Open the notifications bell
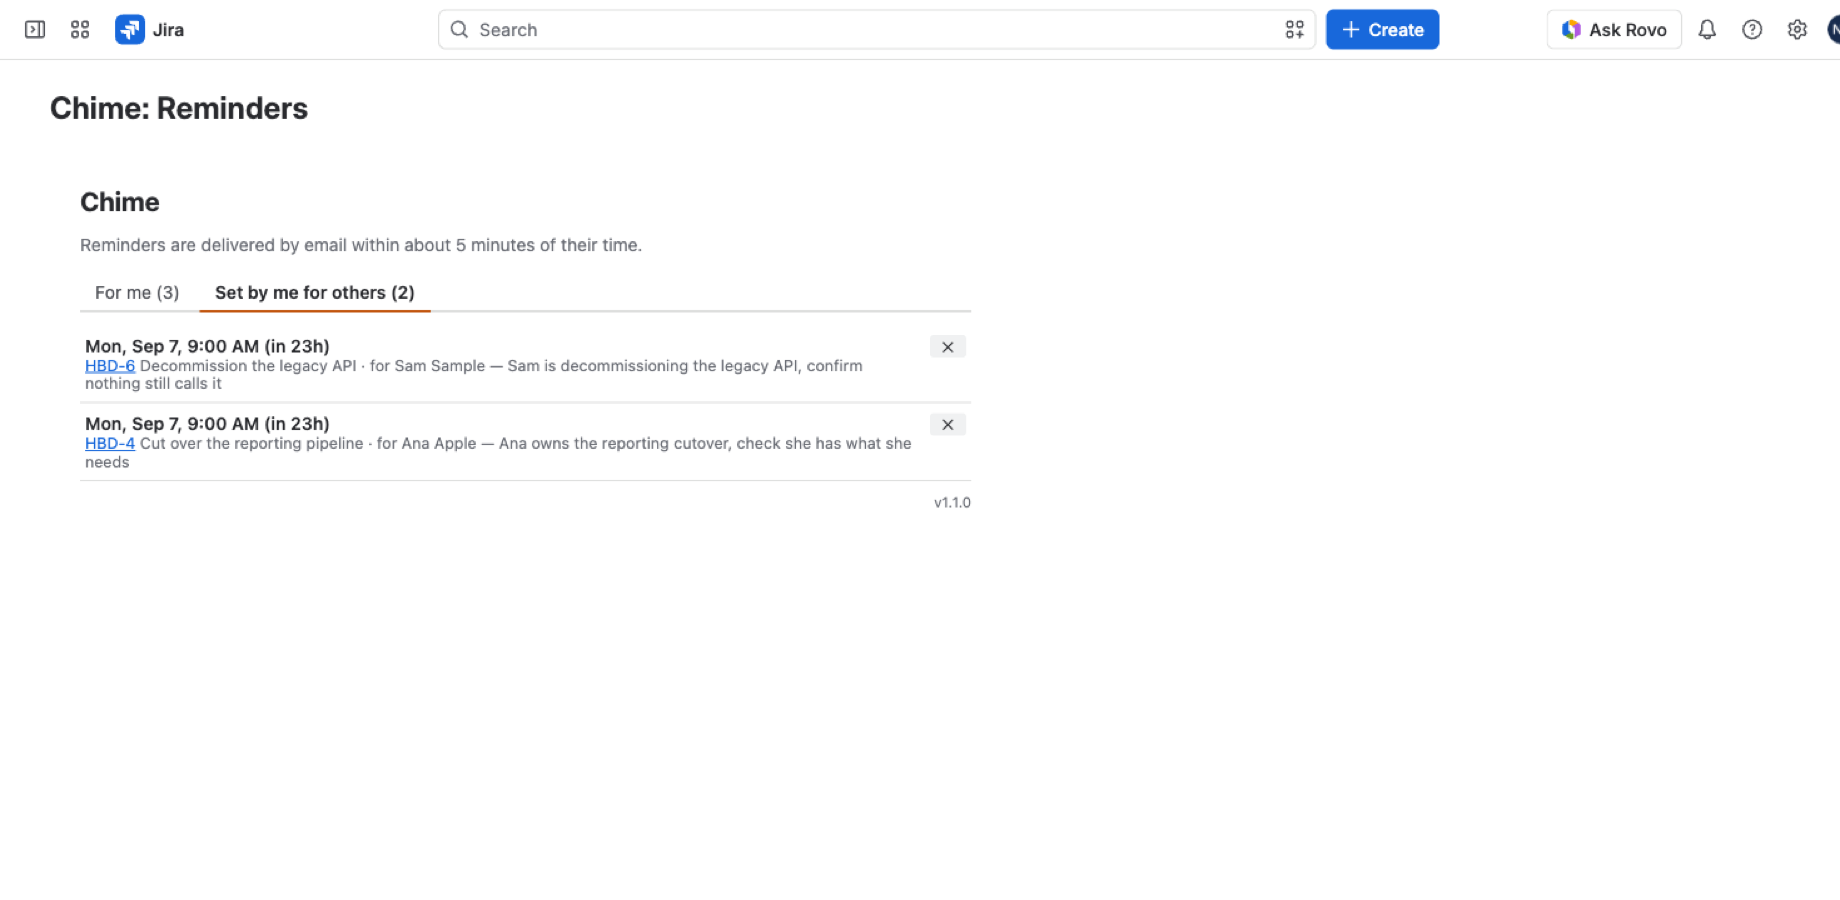The width and height of the screenshot is (1840, 900). [x=1707, y=30]
